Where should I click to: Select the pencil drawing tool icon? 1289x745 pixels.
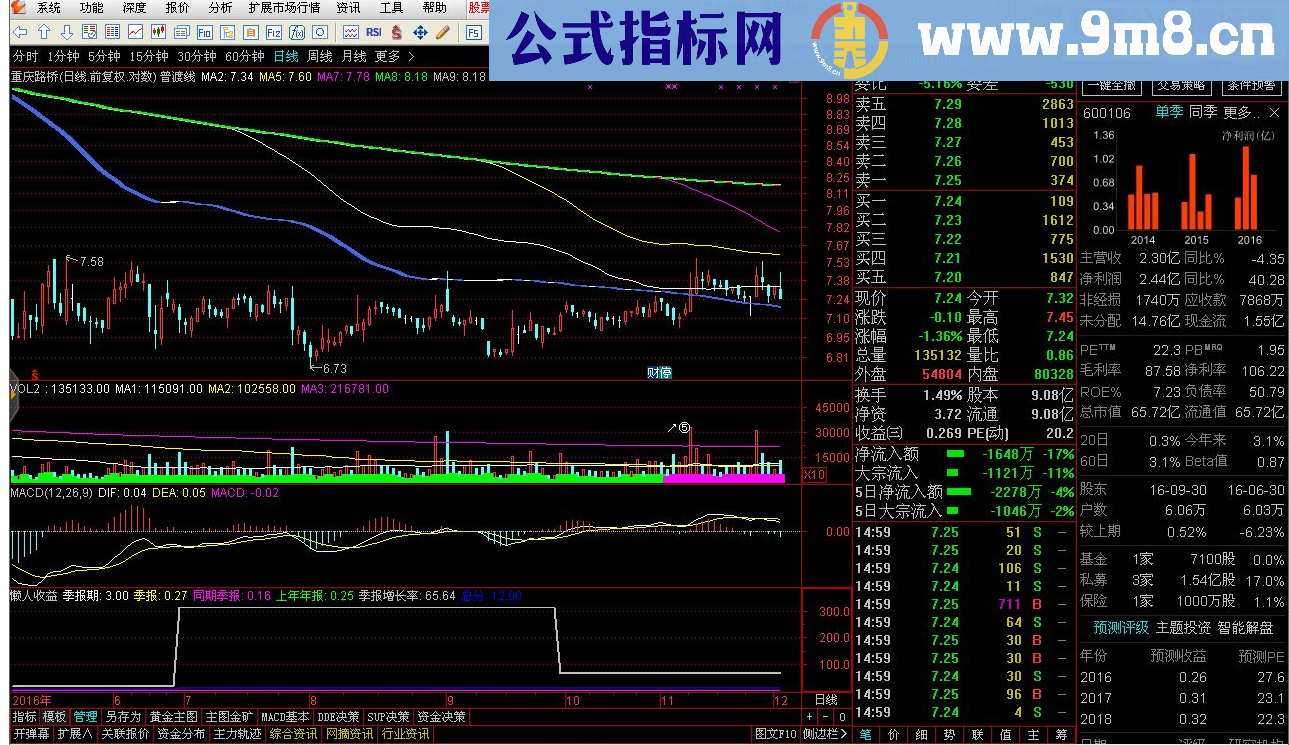(x=443, y=32)
